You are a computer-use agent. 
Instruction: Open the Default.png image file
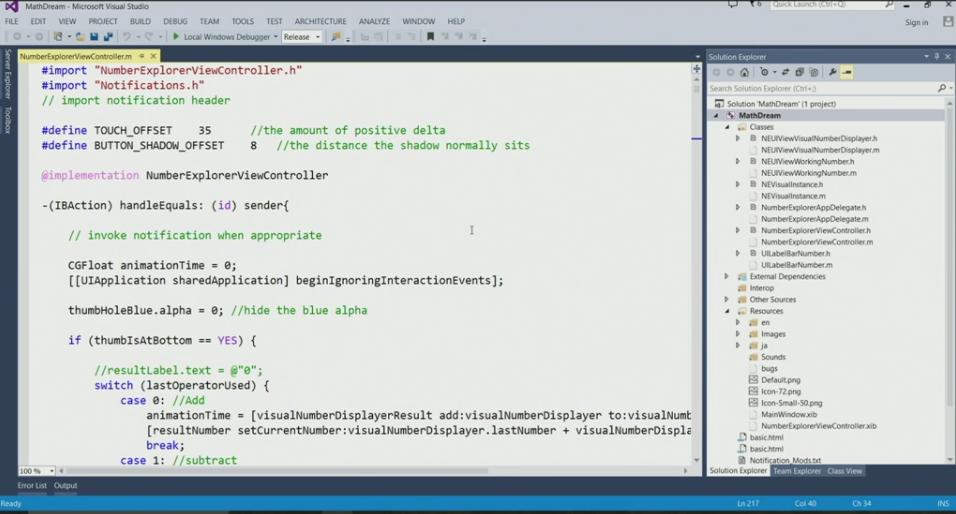pos(780,380)
